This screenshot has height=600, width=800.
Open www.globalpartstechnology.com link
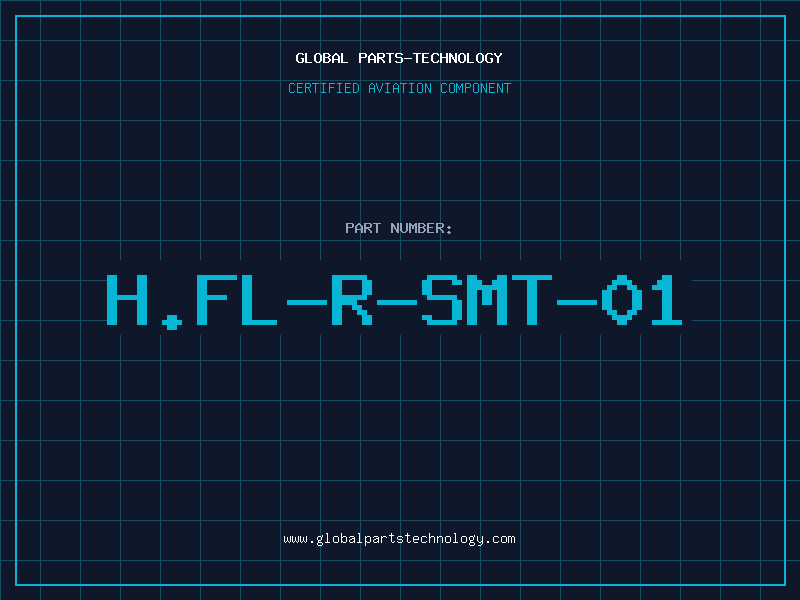click(x=399, y=539)
